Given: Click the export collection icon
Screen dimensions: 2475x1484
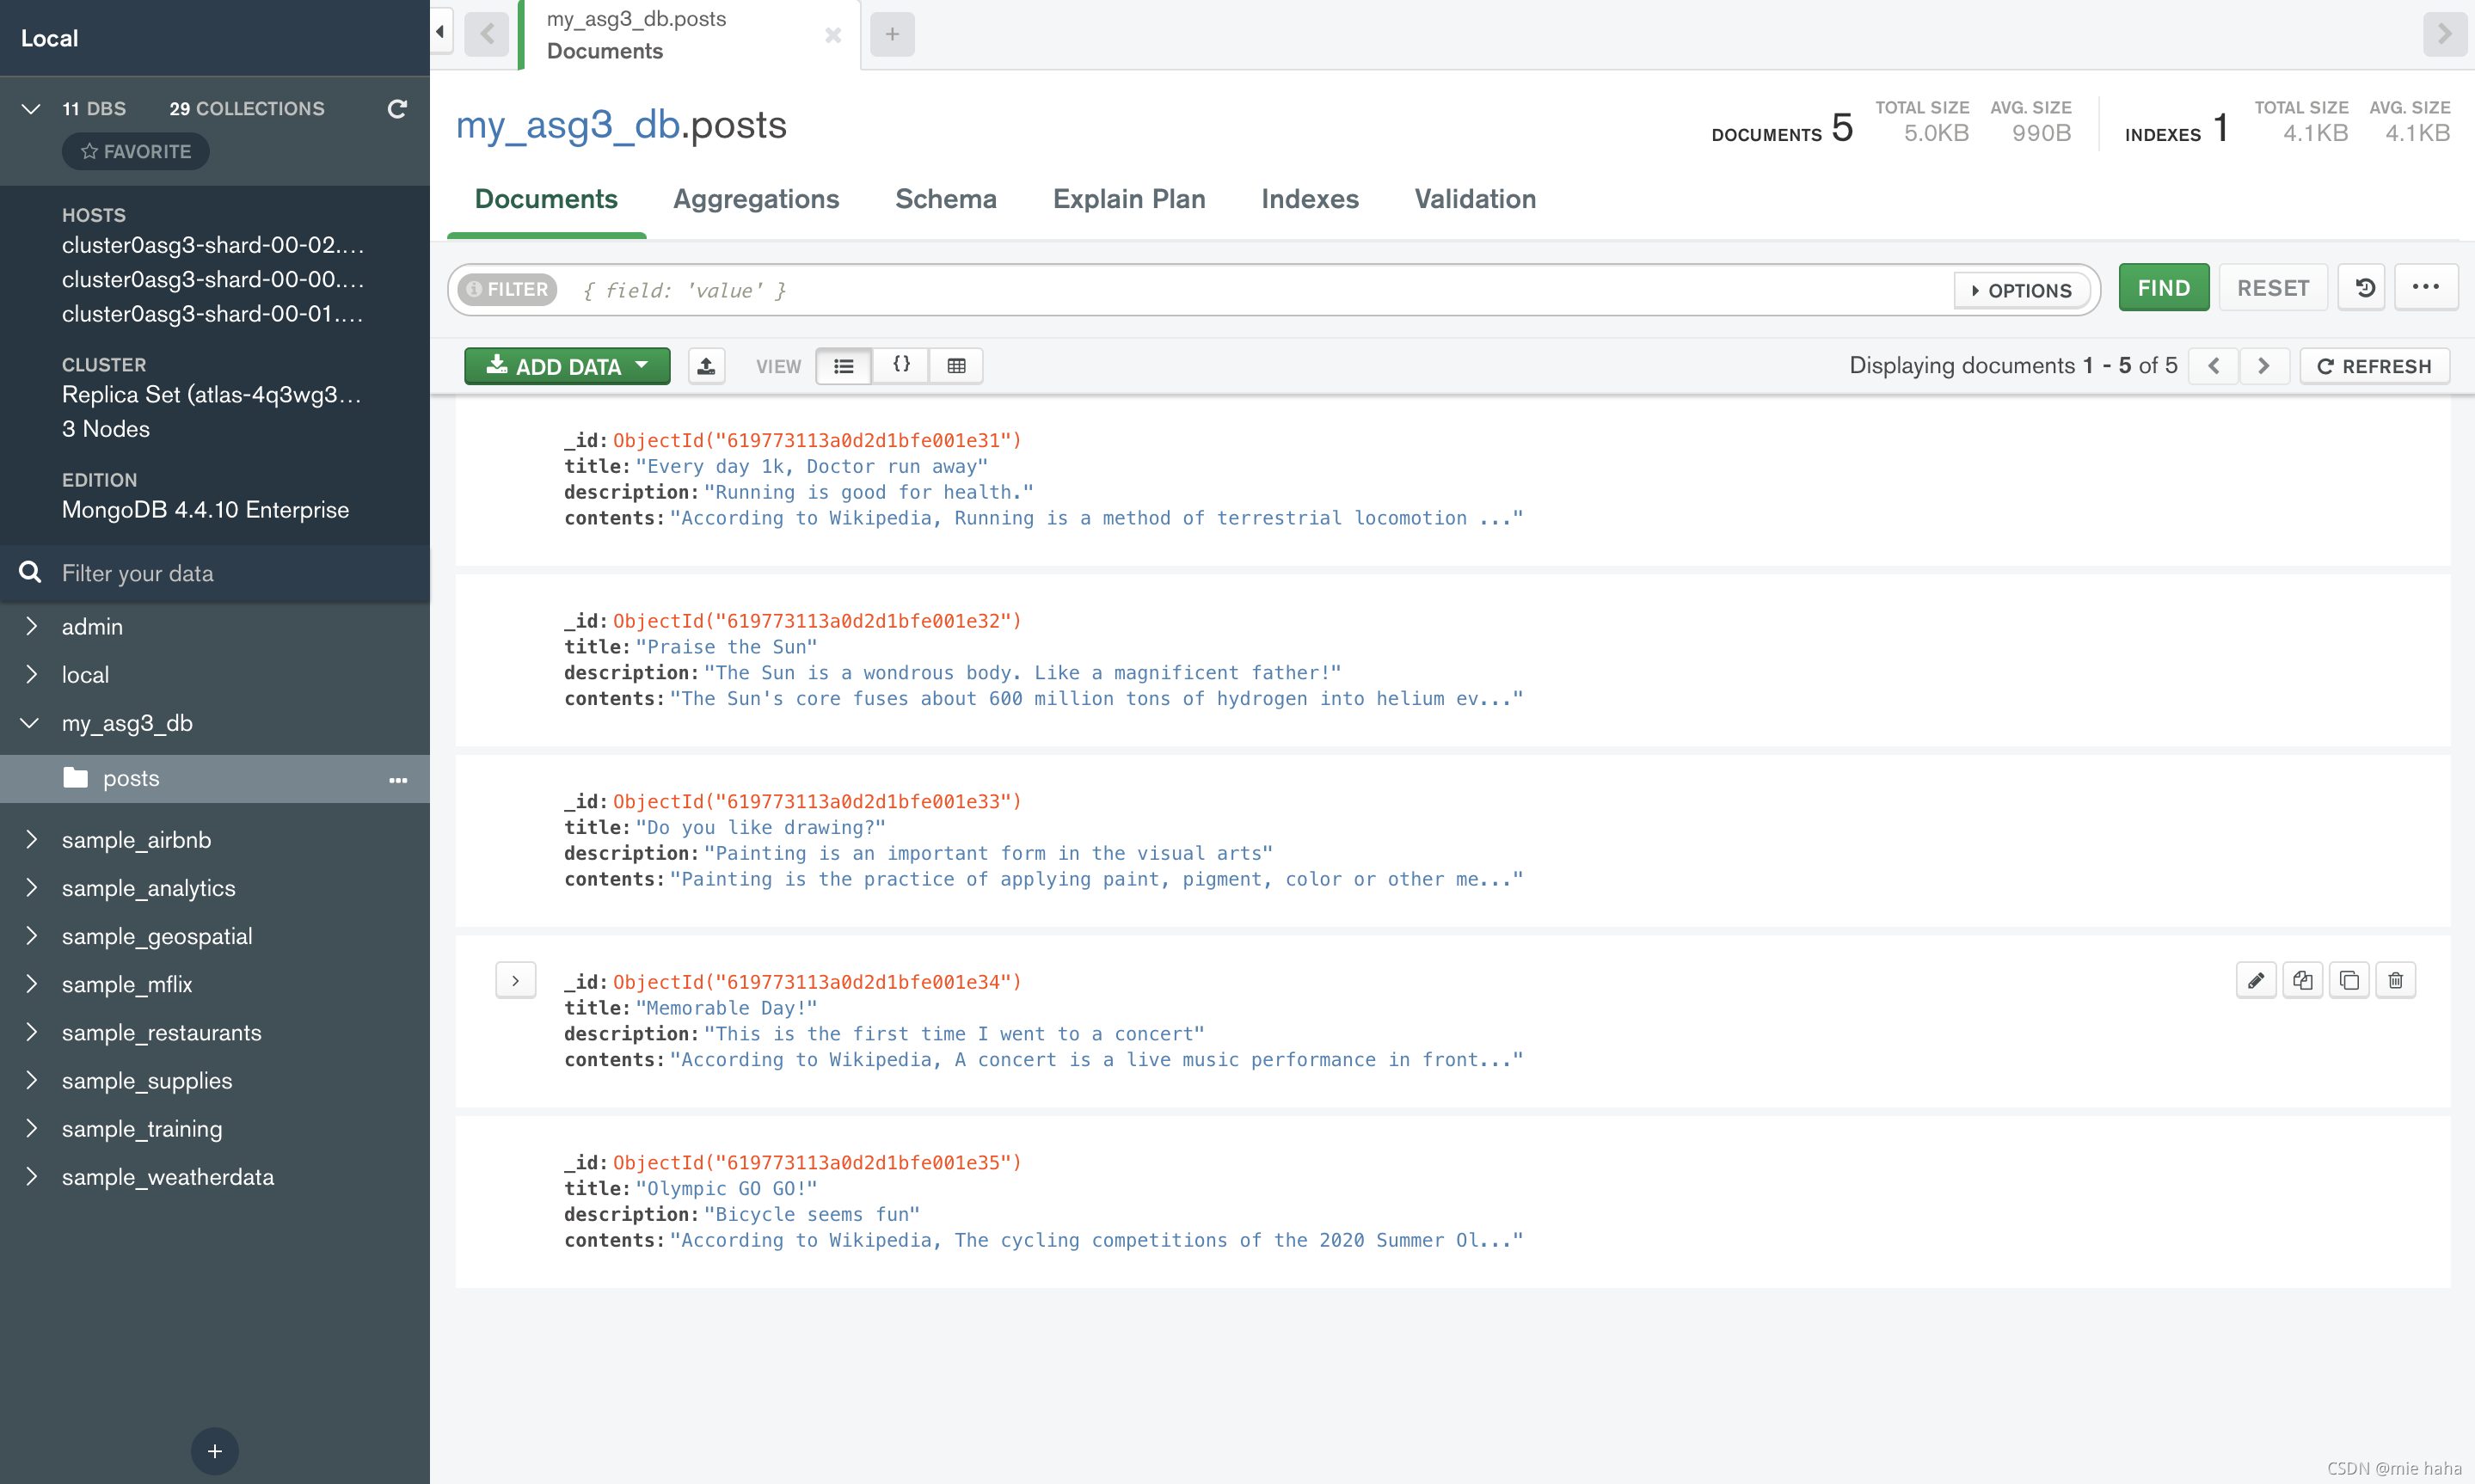Looking at the screenshot, I should [706, 366].
